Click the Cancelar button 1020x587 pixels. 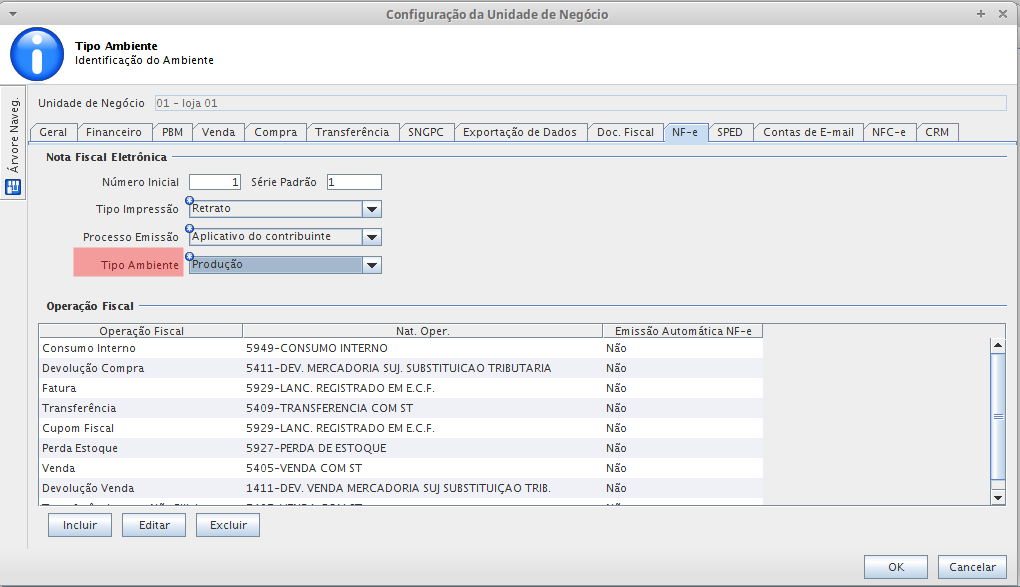click(973, 567)
